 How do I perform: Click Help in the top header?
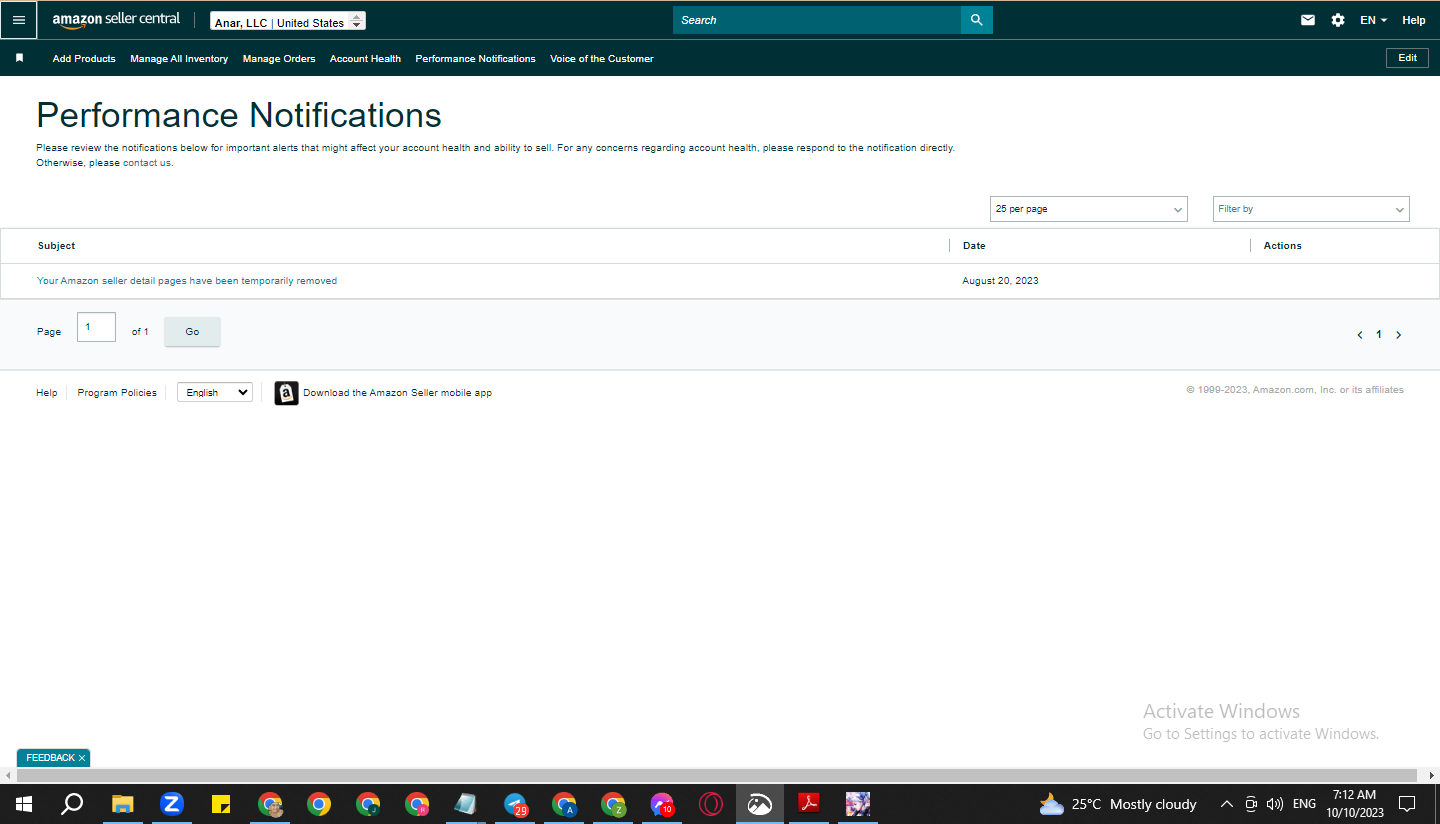(x=1414, y=20)
